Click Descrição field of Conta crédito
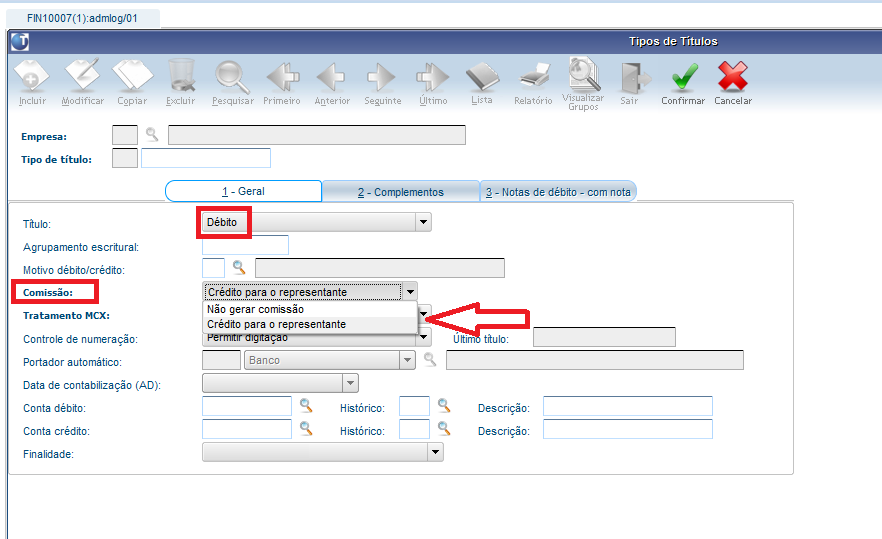882x539 pixels. coord(628,429)
